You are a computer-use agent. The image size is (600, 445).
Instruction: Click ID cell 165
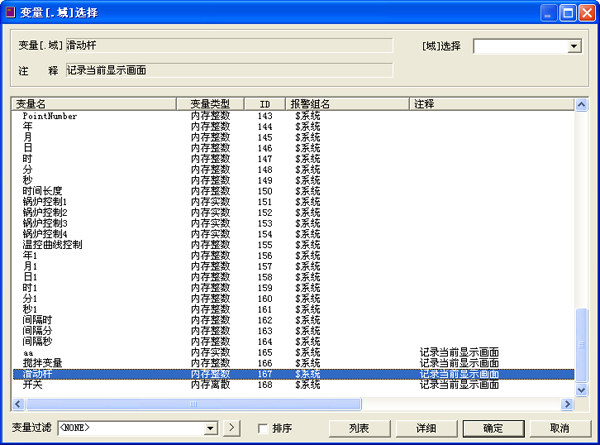click(x=265, y=352)
